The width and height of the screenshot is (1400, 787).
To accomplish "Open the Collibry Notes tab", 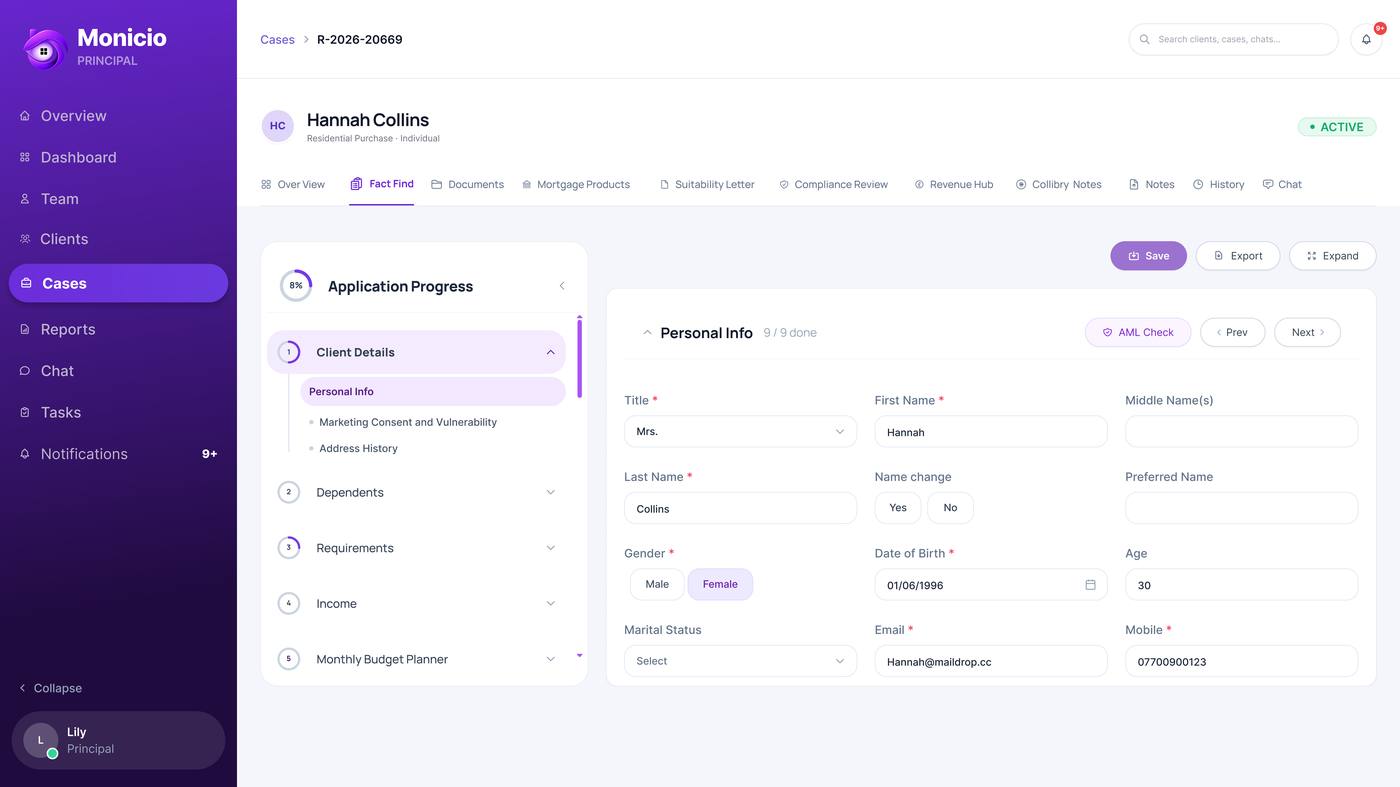I will coord(1059,184).
